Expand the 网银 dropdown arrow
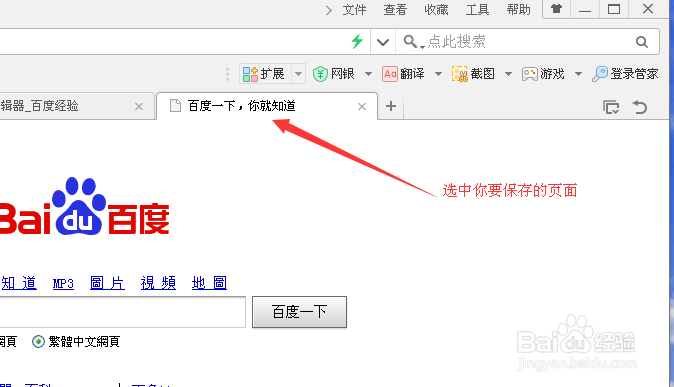 point(368,74)
